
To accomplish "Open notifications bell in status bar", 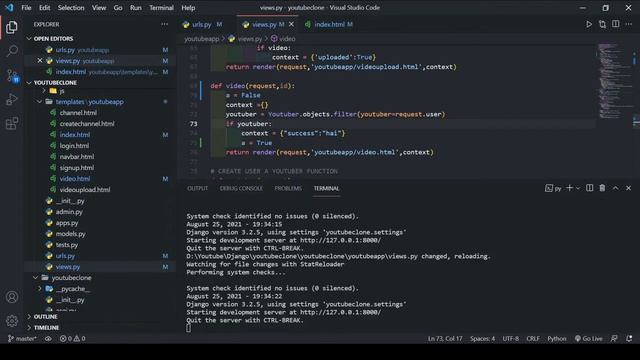I will (x=629, y=338).
